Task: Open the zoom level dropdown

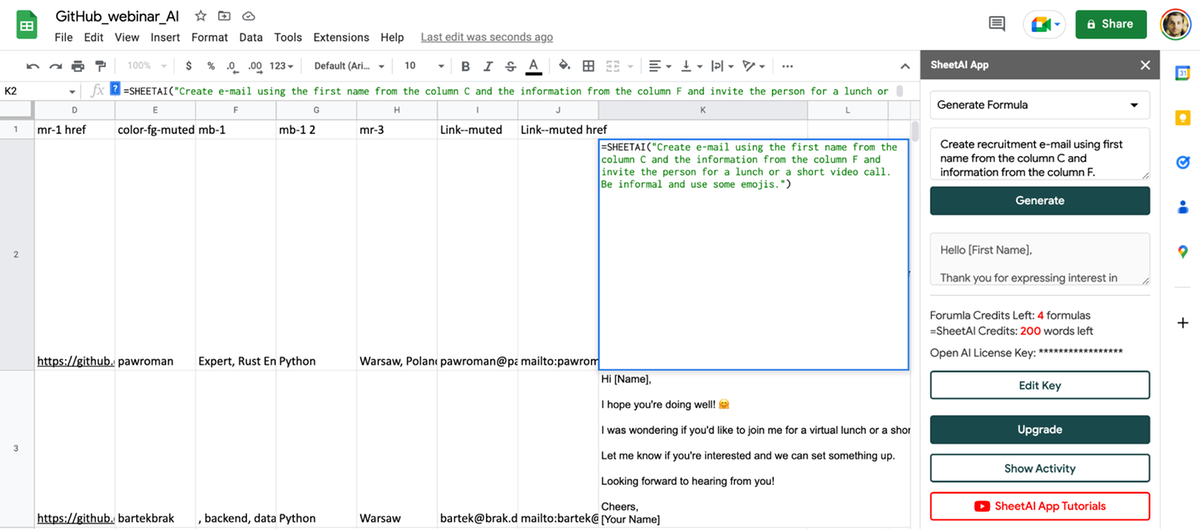Action: [145, 66]
